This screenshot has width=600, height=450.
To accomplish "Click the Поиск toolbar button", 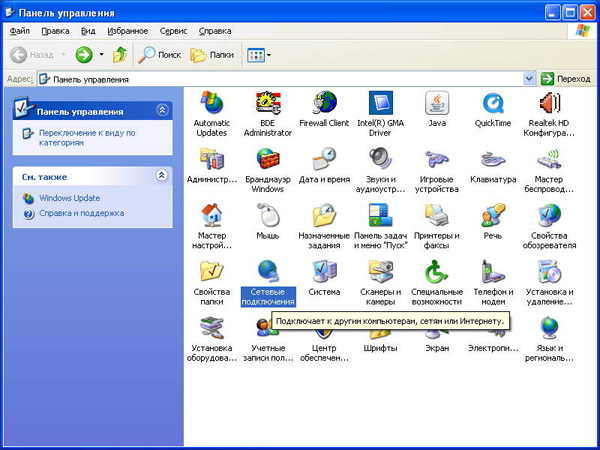I will point(160,55).
